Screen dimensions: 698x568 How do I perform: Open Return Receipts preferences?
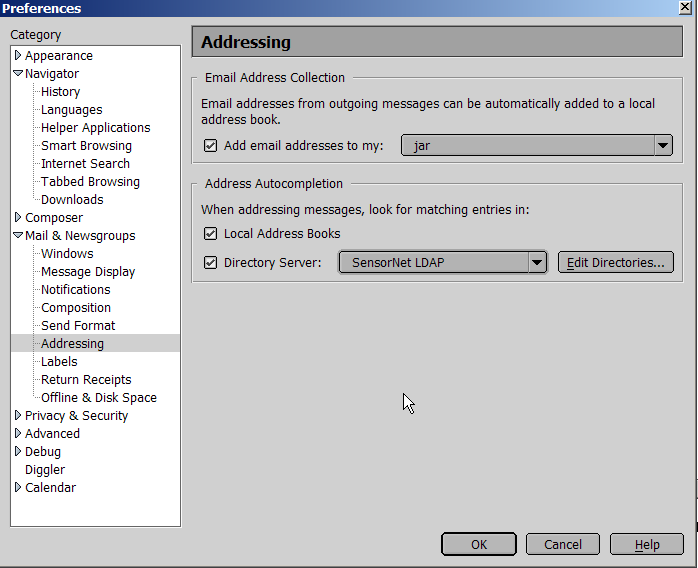(x=86, y=380)
